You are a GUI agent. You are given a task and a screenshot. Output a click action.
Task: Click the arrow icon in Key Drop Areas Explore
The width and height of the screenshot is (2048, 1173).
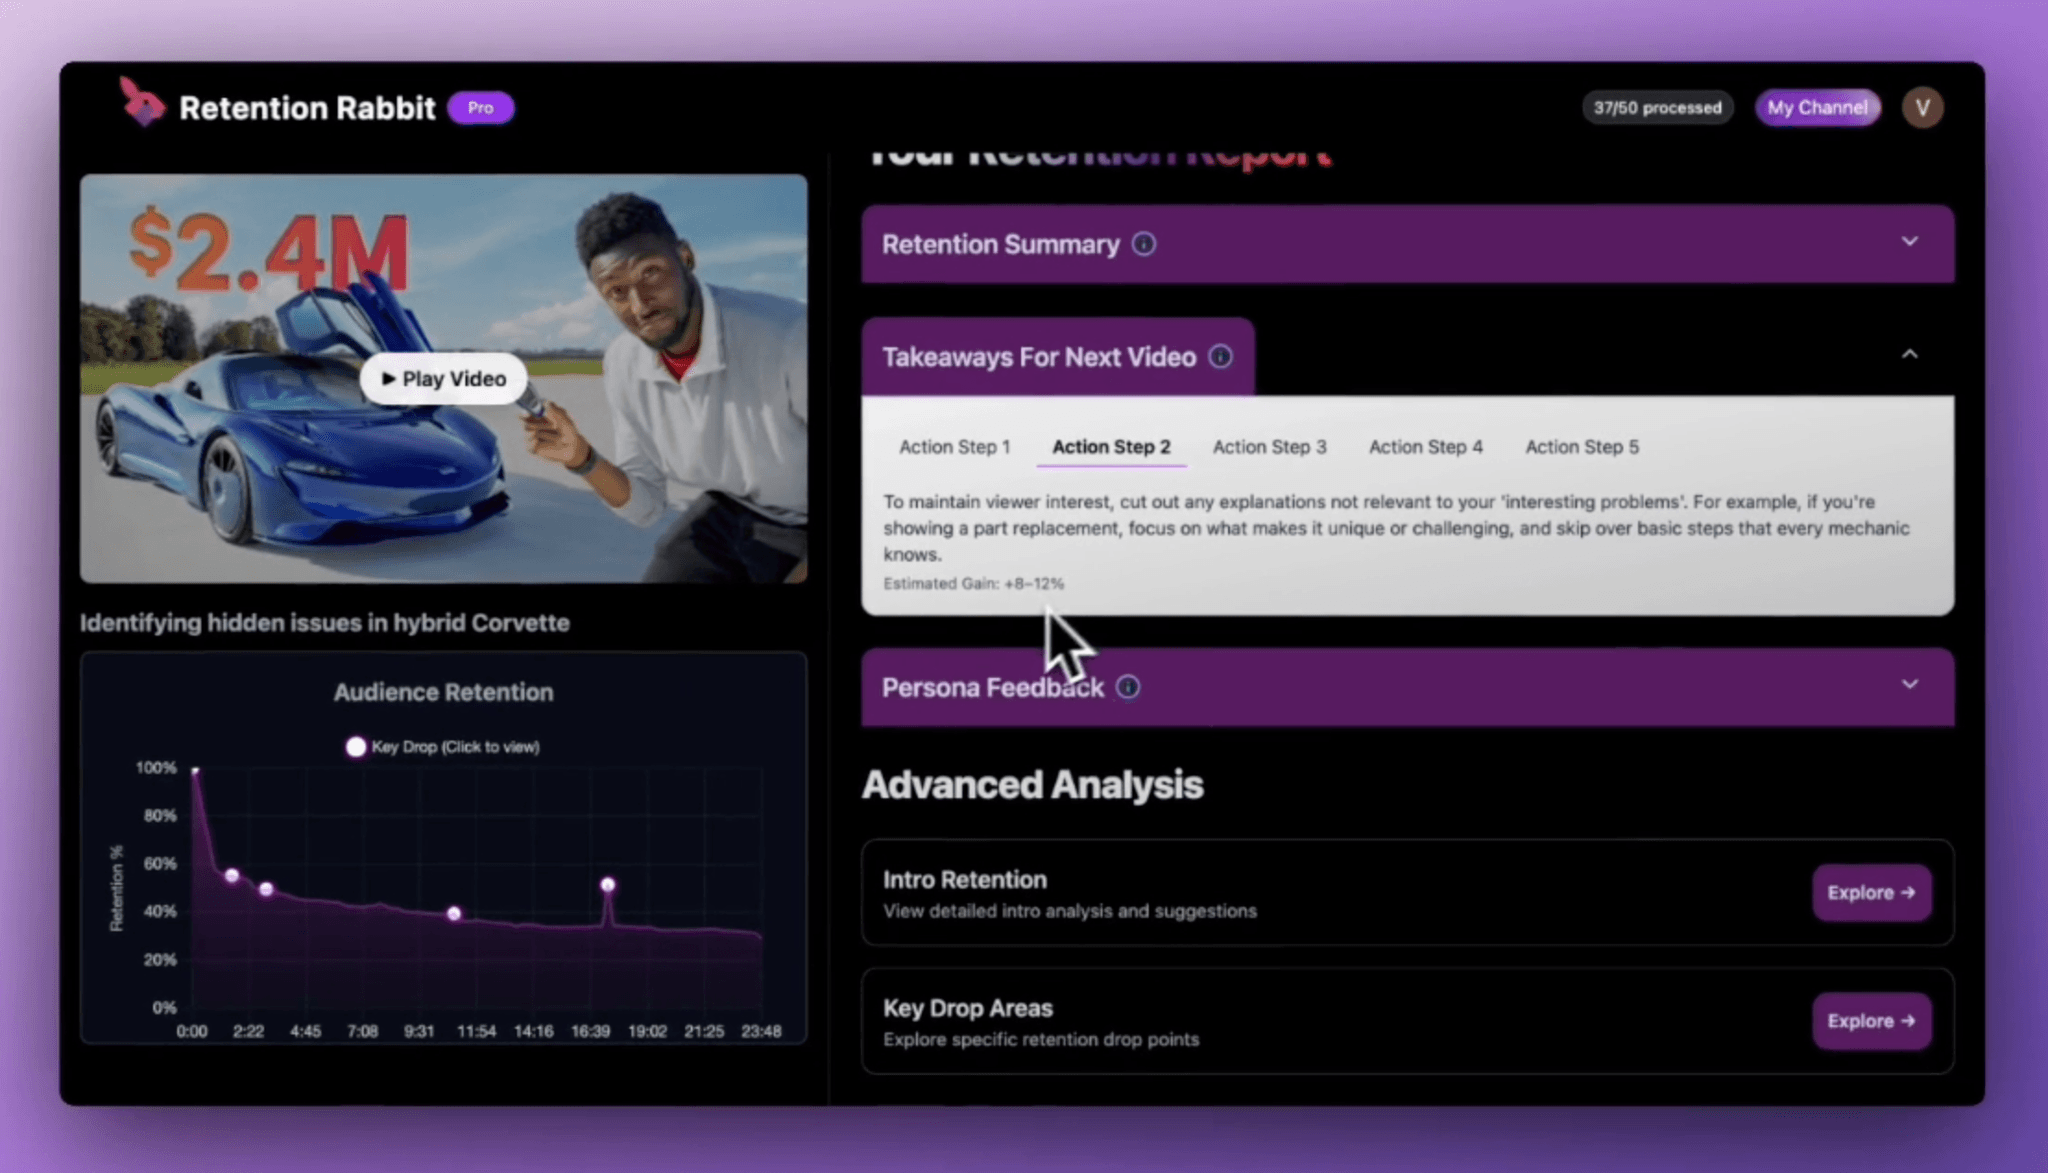pos(1908,1021)
